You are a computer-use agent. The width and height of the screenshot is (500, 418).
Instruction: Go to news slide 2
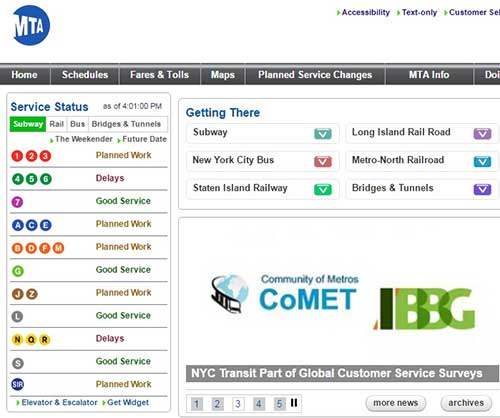click(x=217, y=404)
